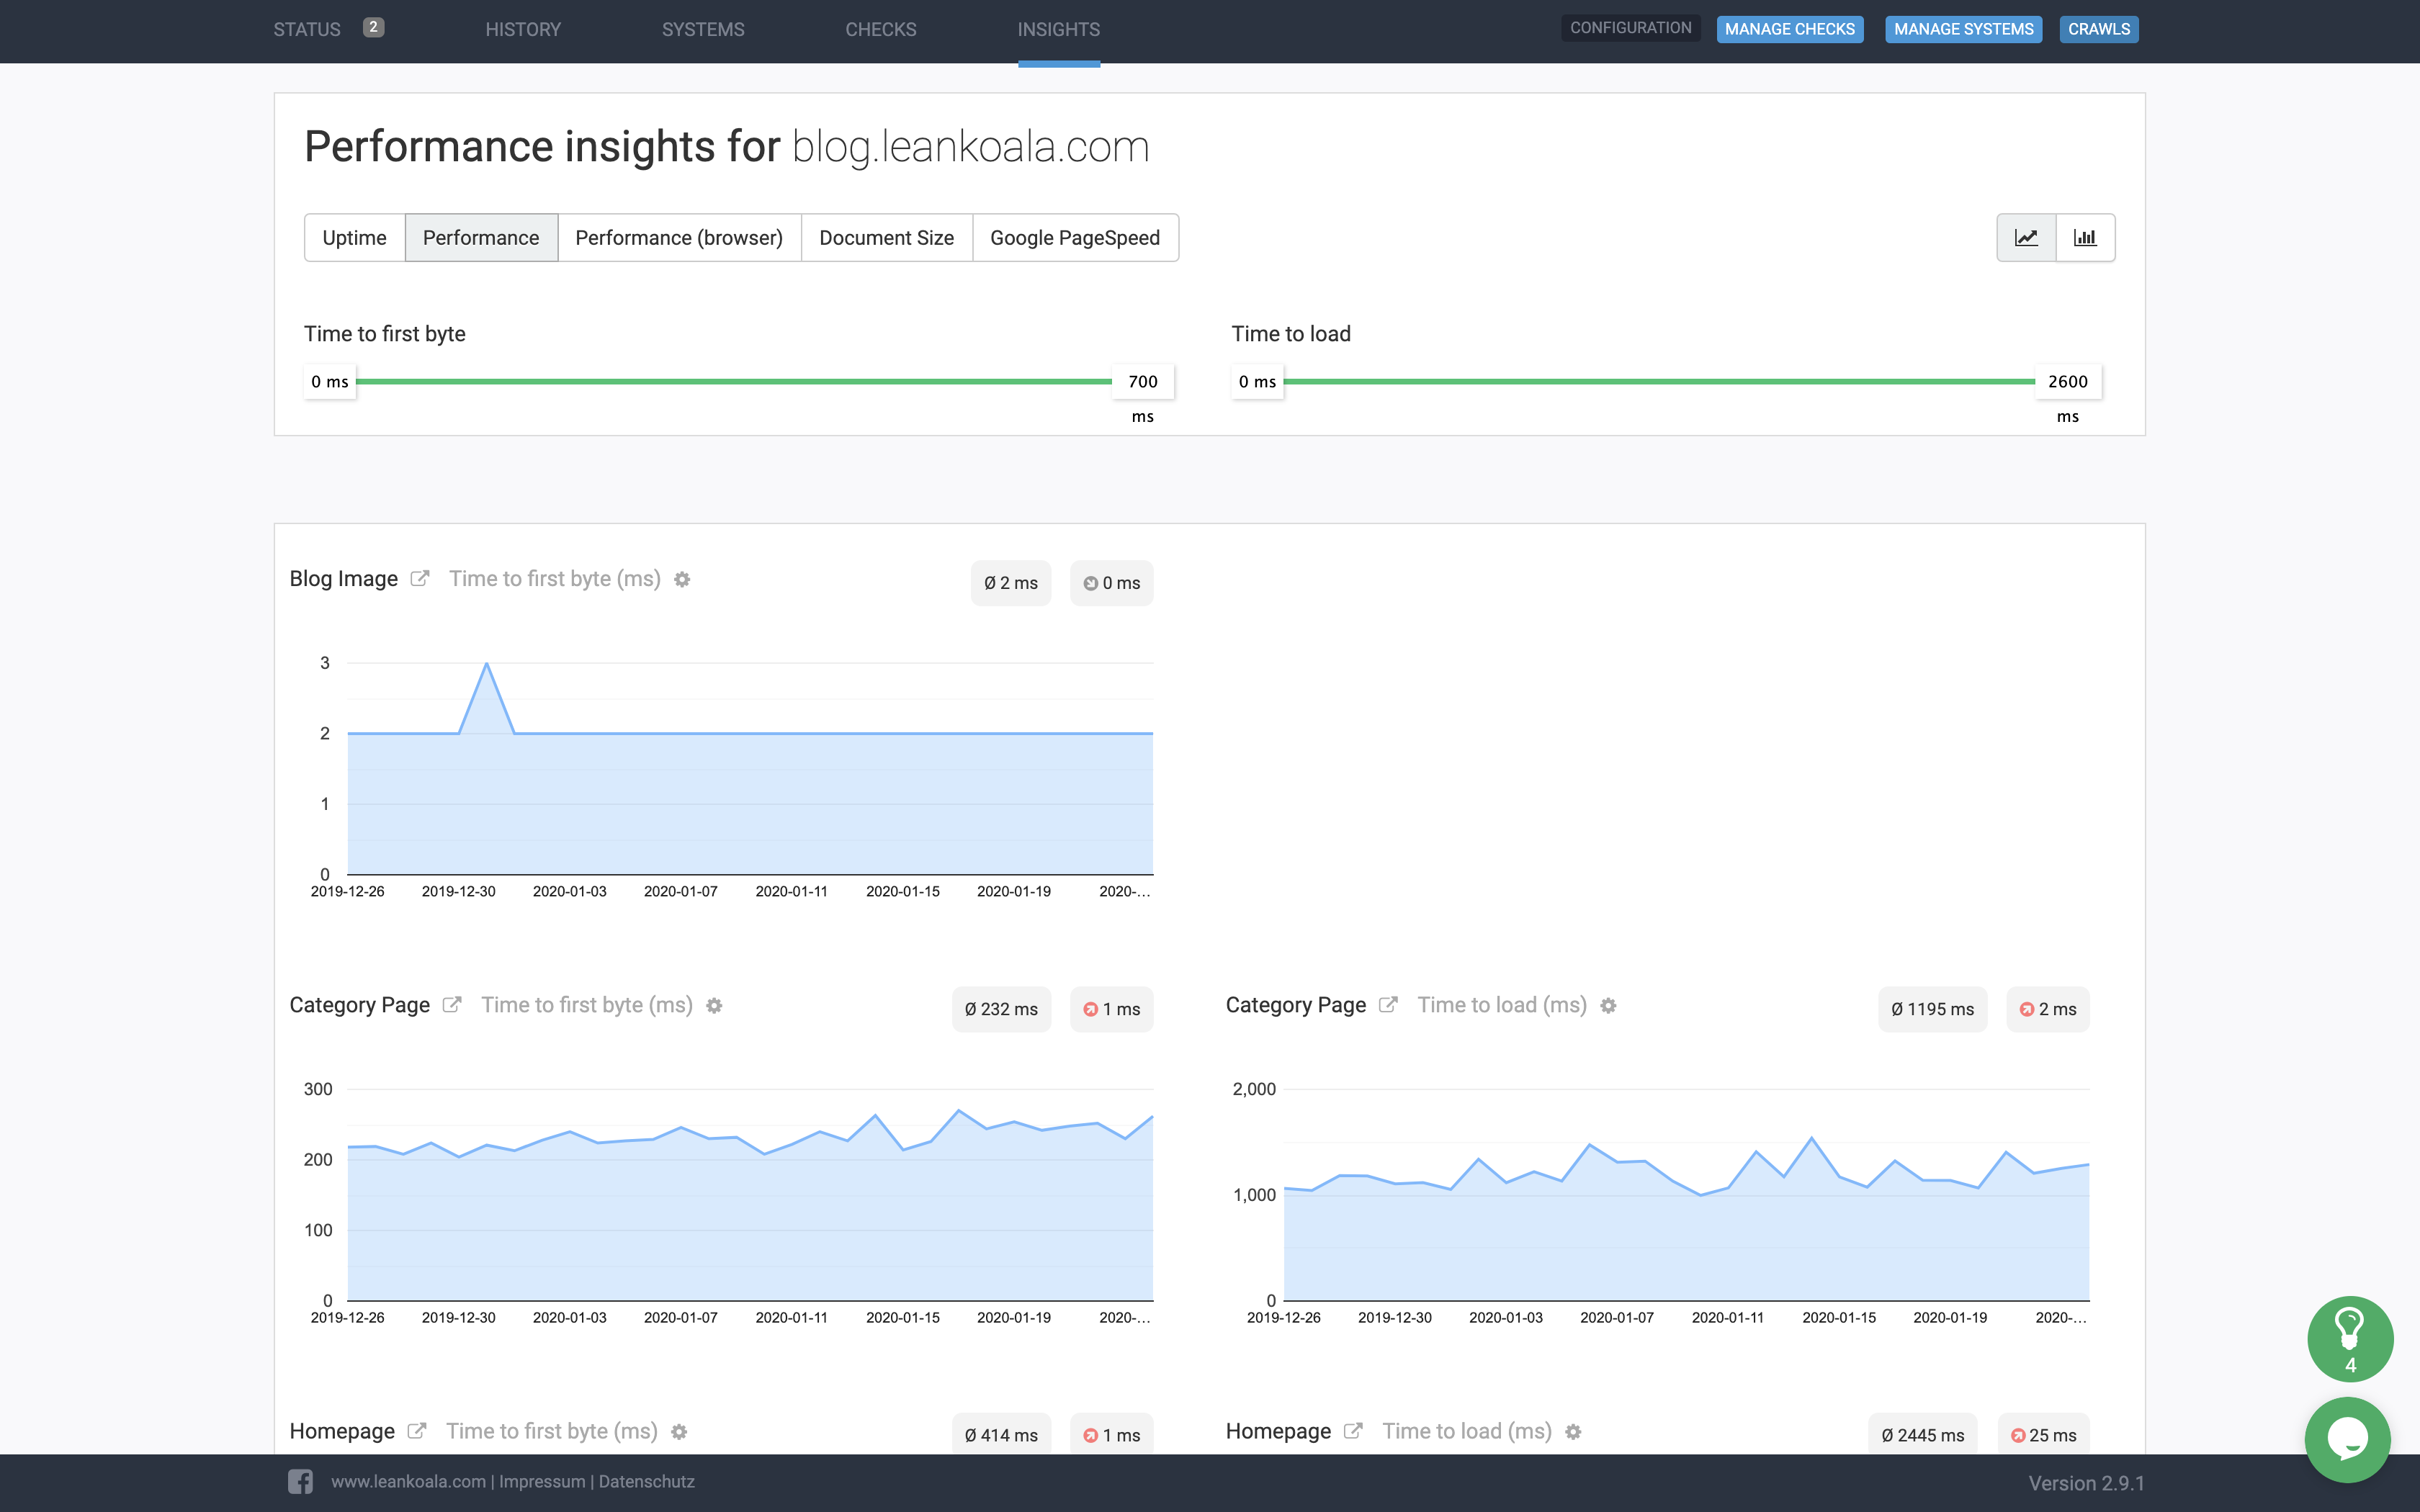Open the chat bubble widget
Image resolution: width=2420 pixels, height=1512 pixels.
click(x=2347, y=1439)
